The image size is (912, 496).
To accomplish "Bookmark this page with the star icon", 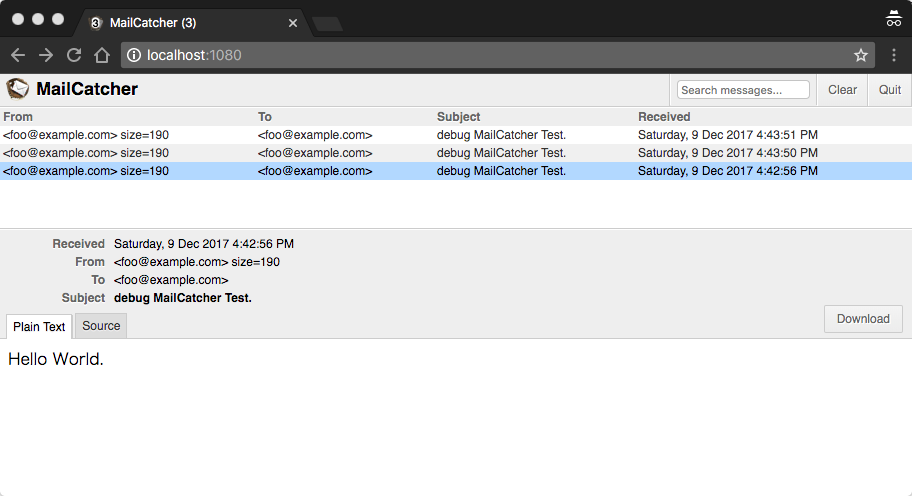I will point(861,55).
